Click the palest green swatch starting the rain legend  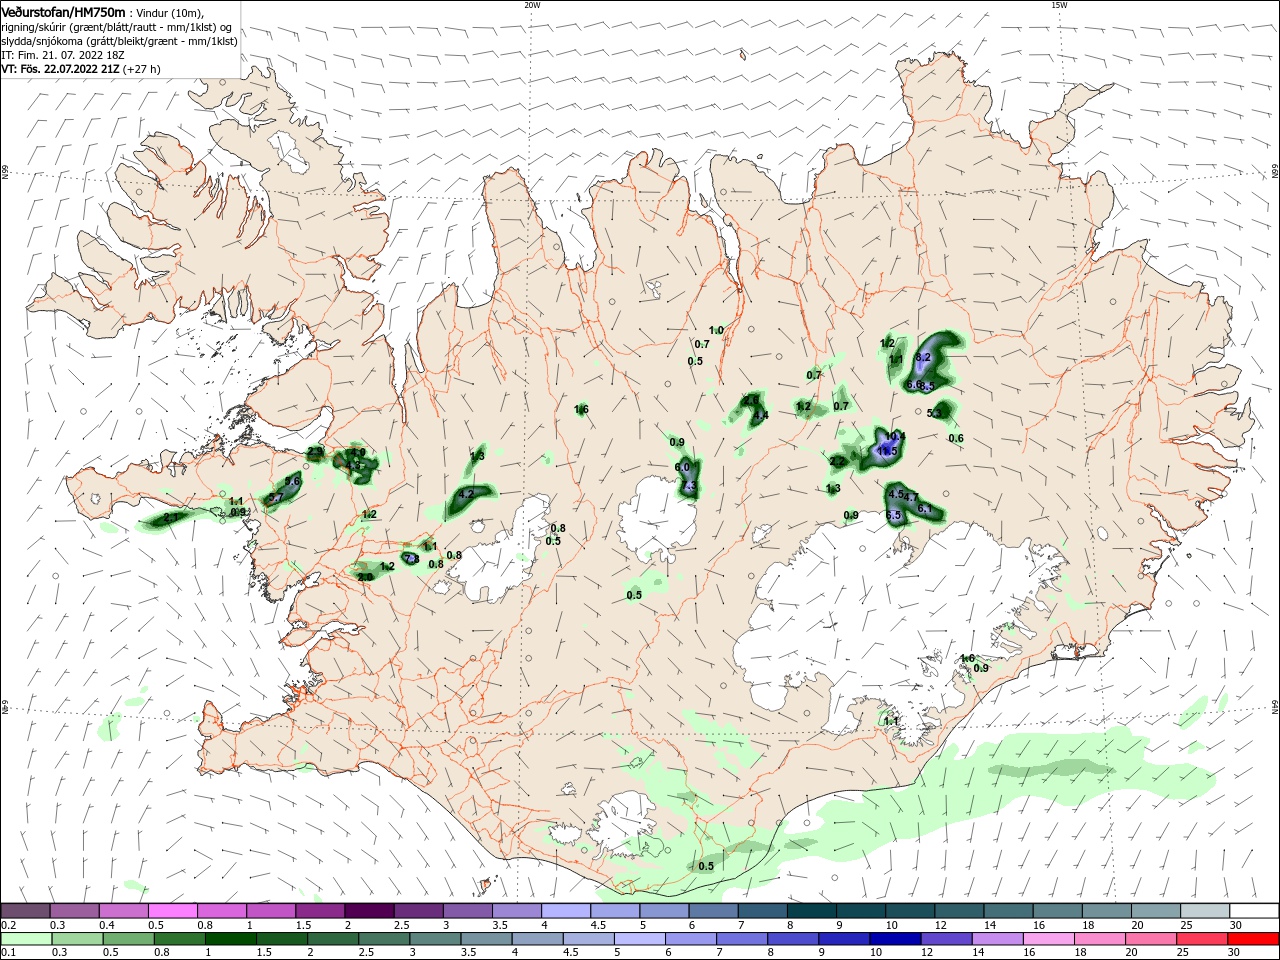click(x=26, y=939)
